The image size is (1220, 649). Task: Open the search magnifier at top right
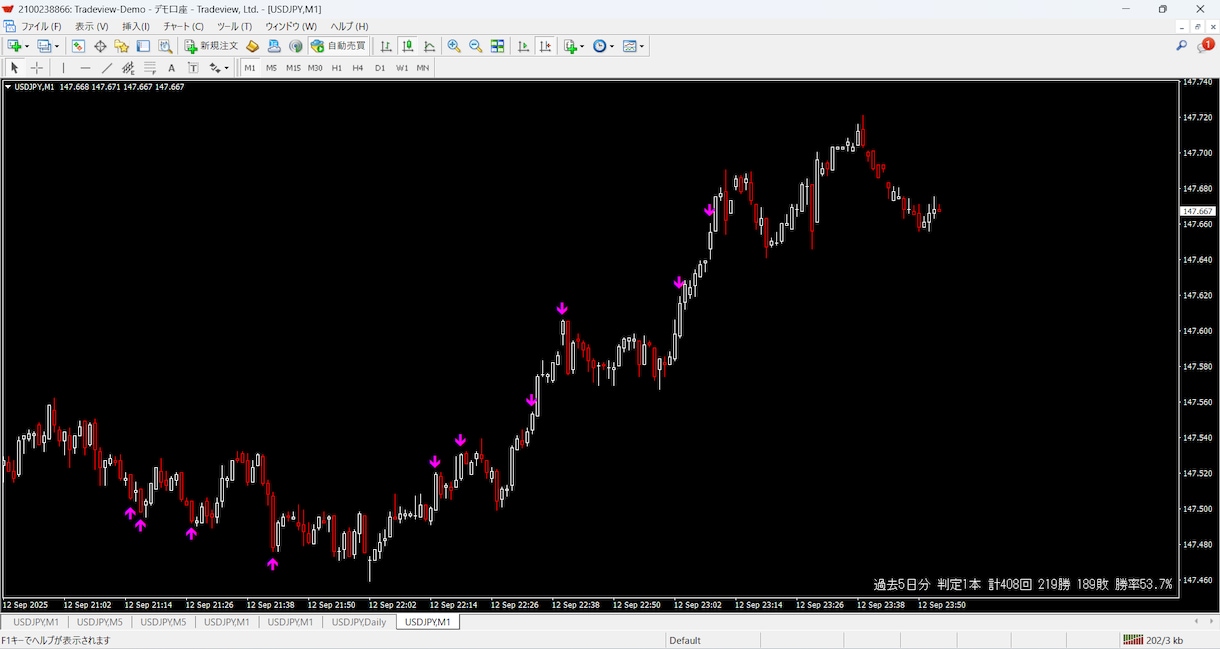point(1181,46)
